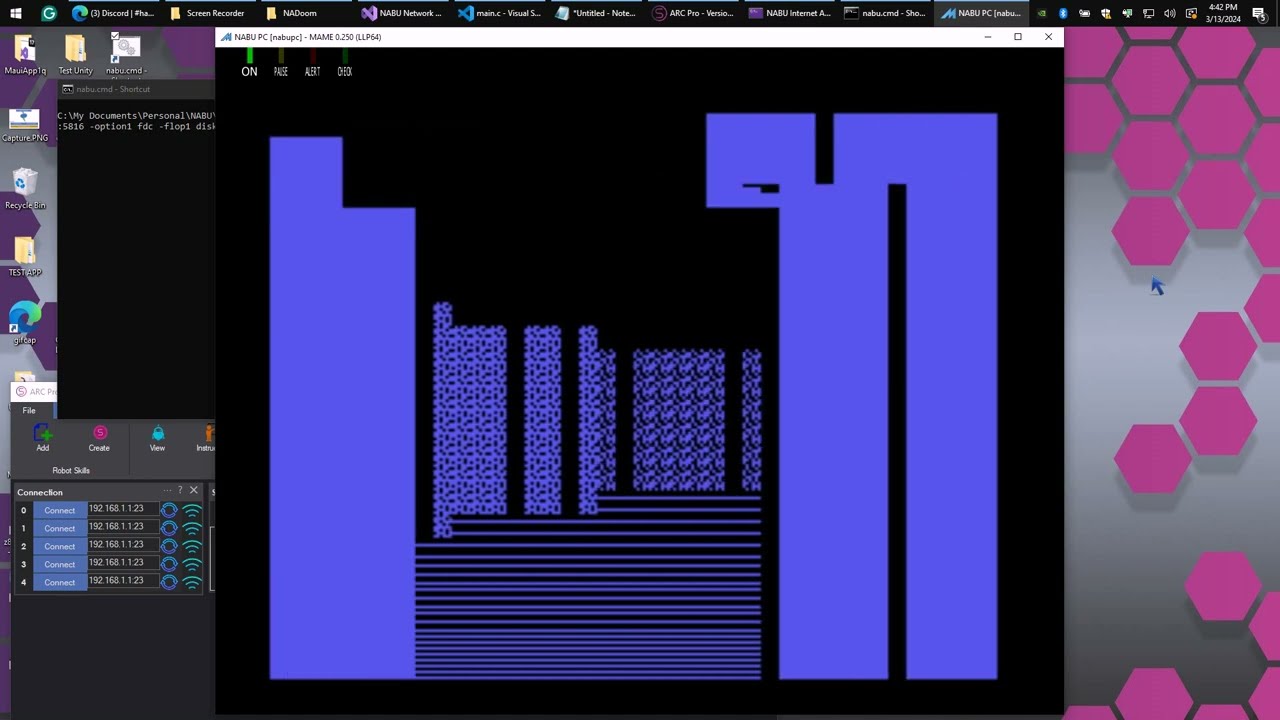Open the 4:42 PM clock and date
Image resolution: width=1280 pixels, height=720 pixels.
[x=1223, y=13]
